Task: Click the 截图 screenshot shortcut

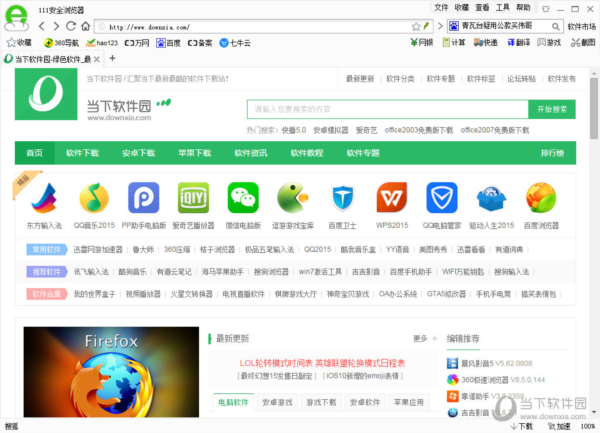Action: click(x=583, y=42)
